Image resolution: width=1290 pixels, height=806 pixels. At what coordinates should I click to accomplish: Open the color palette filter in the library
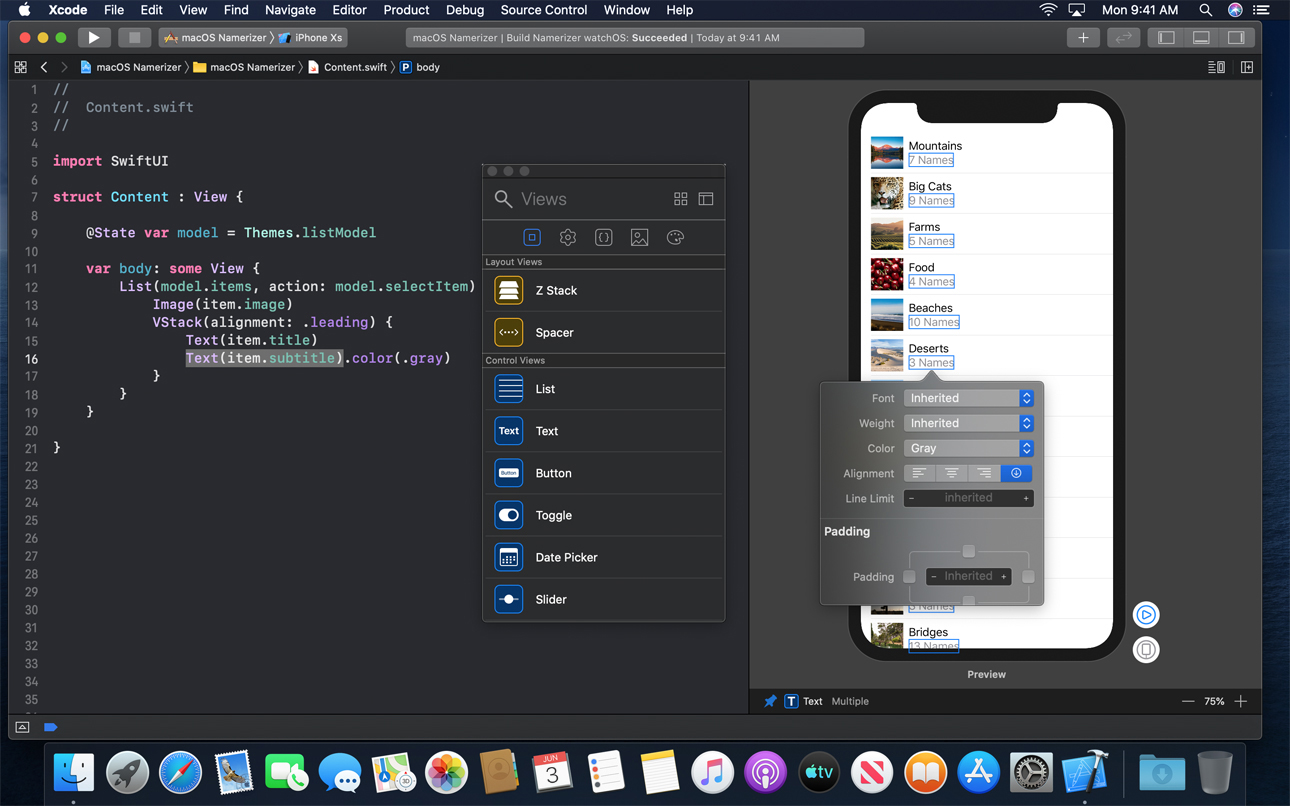coord(675,237)
